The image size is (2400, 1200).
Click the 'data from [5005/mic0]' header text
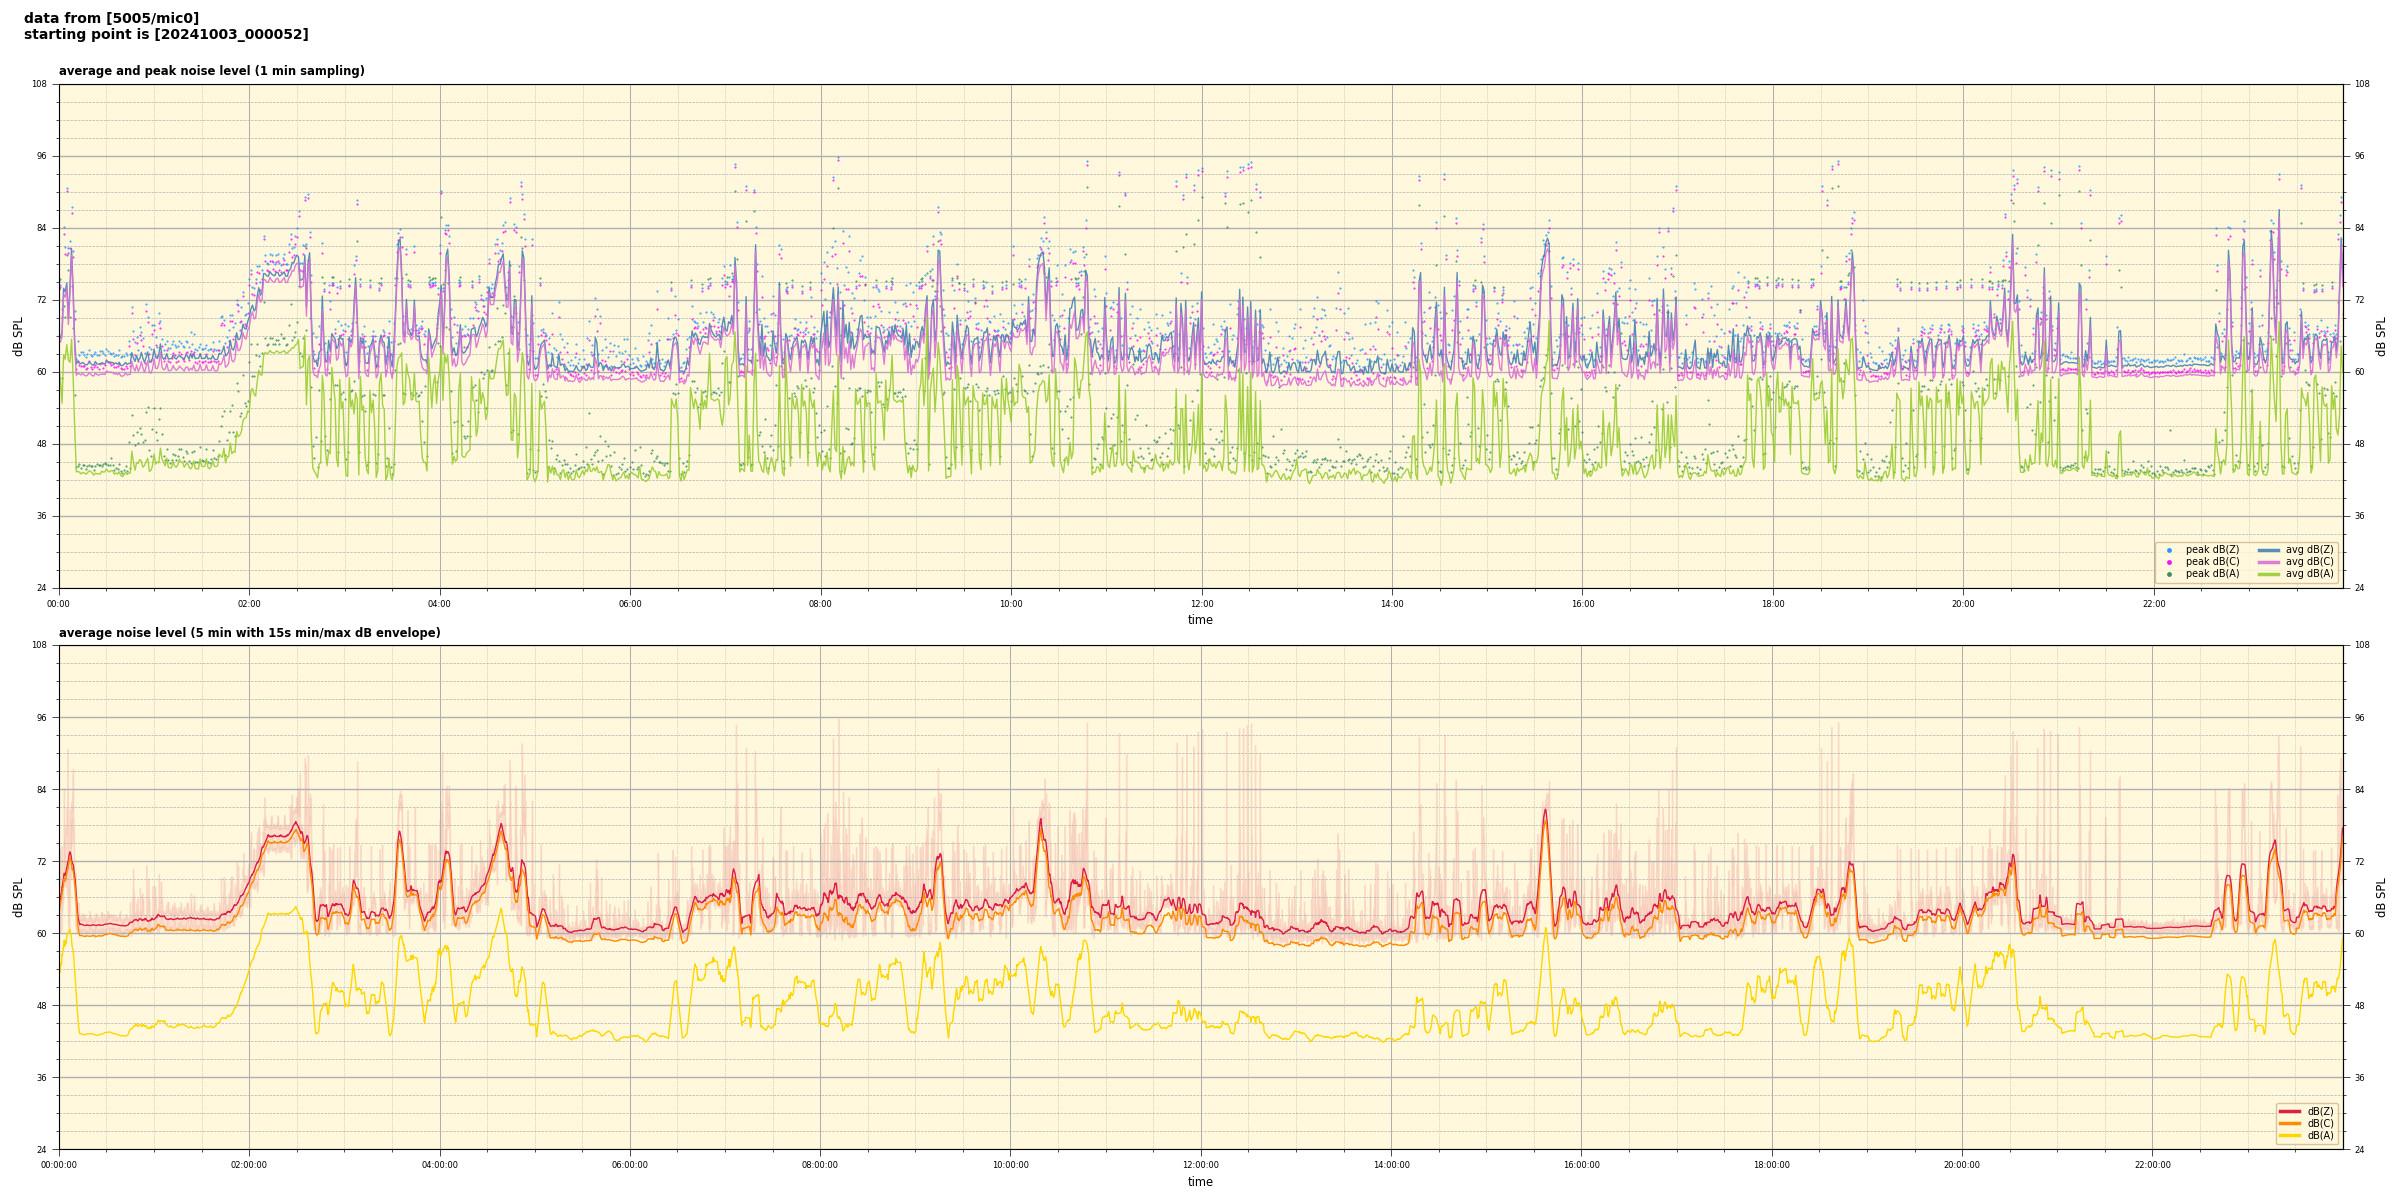(x=111, y=18)
